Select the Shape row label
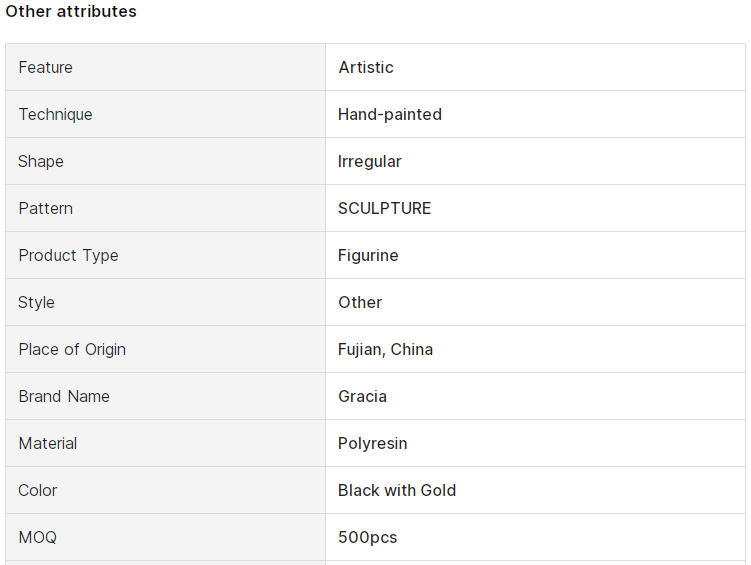Screen dimensions: 751x565 coord(41,161)
